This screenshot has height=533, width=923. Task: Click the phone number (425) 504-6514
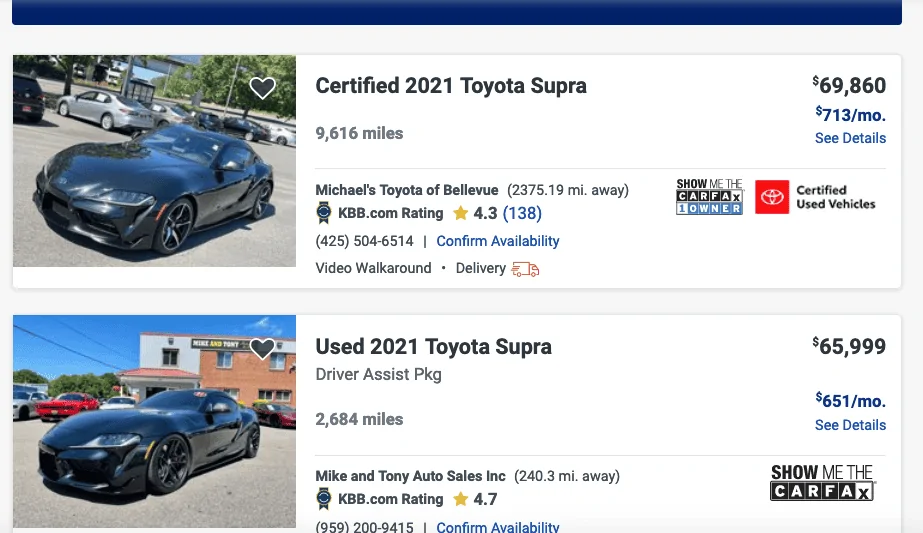[364, 241]
